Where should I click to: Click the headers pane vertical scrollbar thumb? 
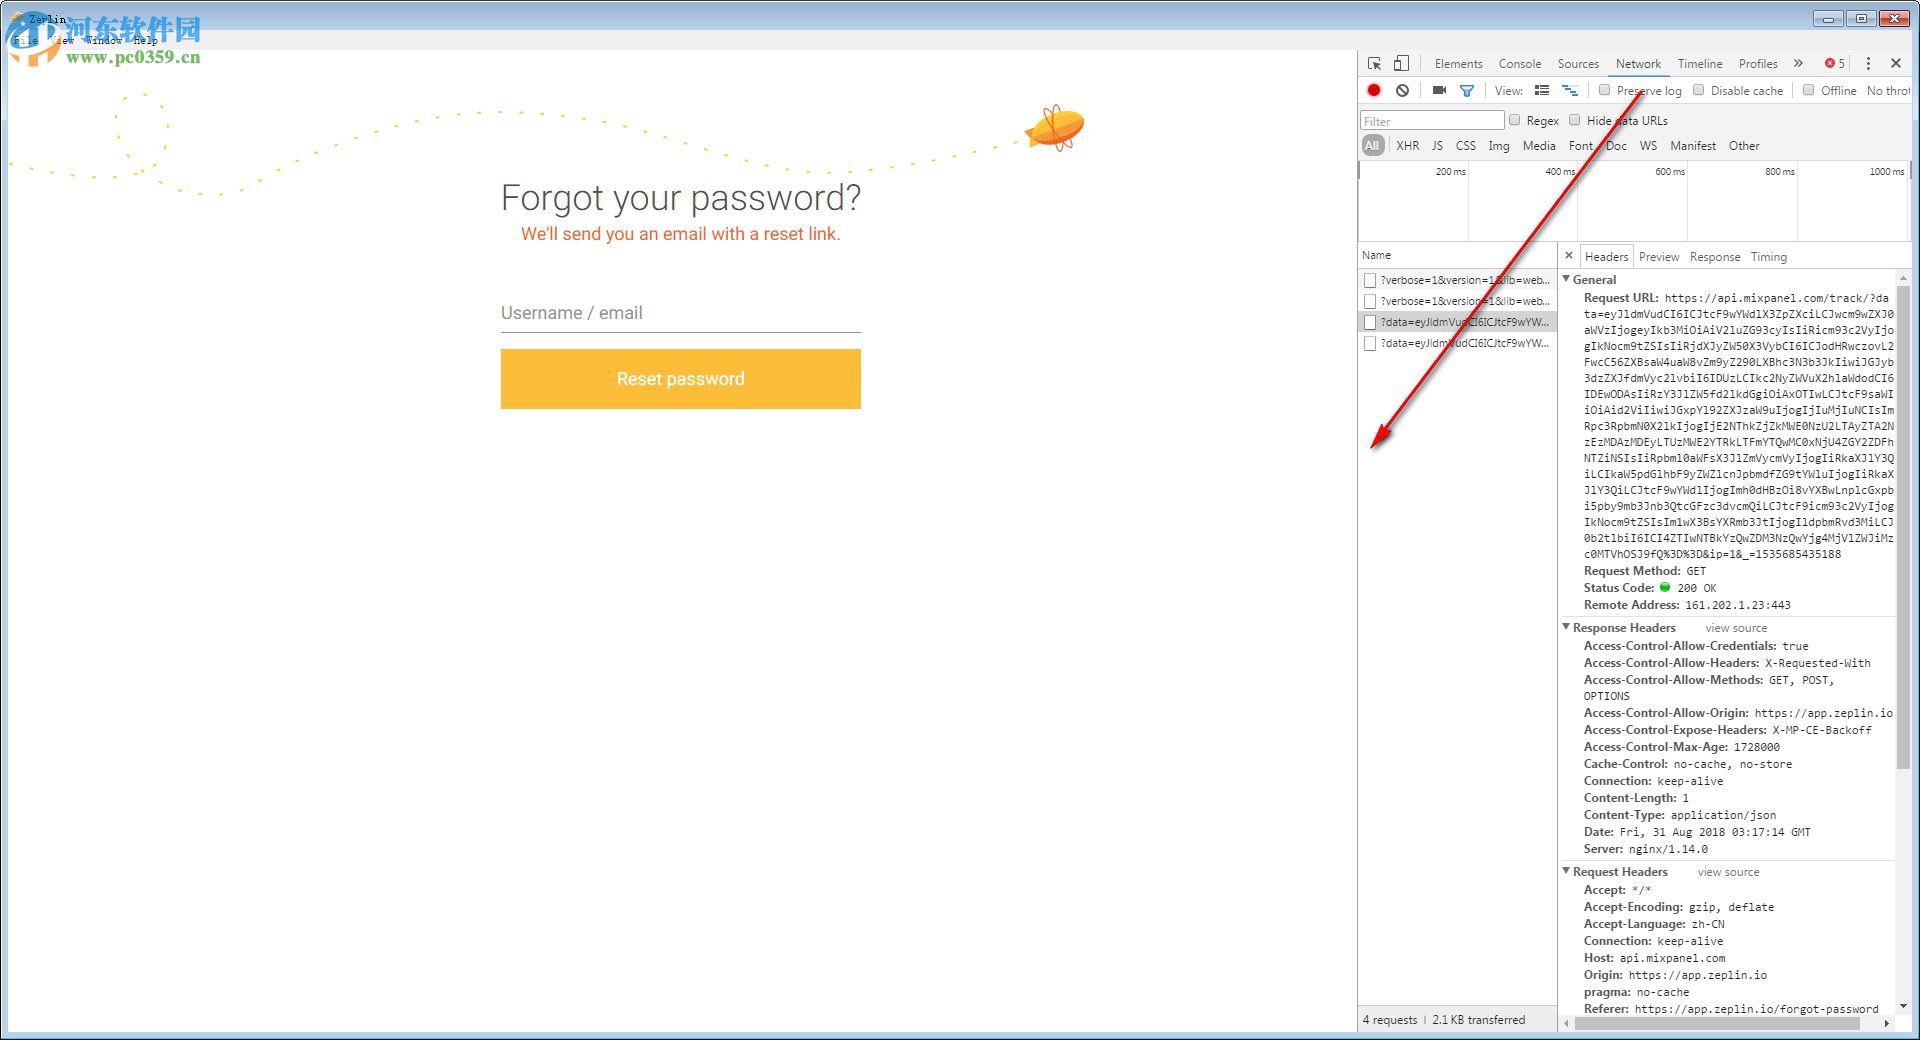(1903, 525)
